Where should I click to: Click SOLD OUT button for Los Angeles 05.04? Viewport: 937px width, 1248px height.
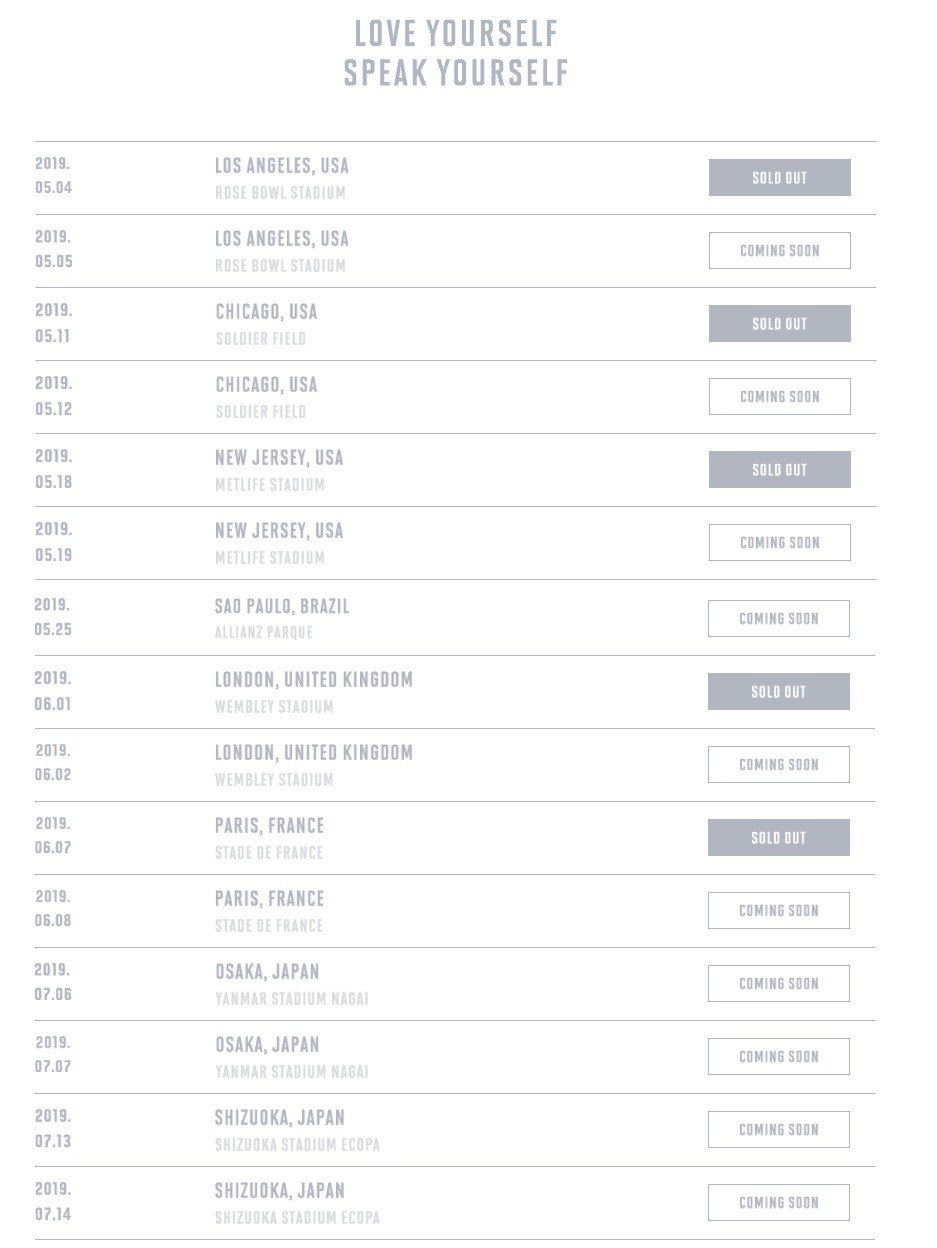click(779, 178)
